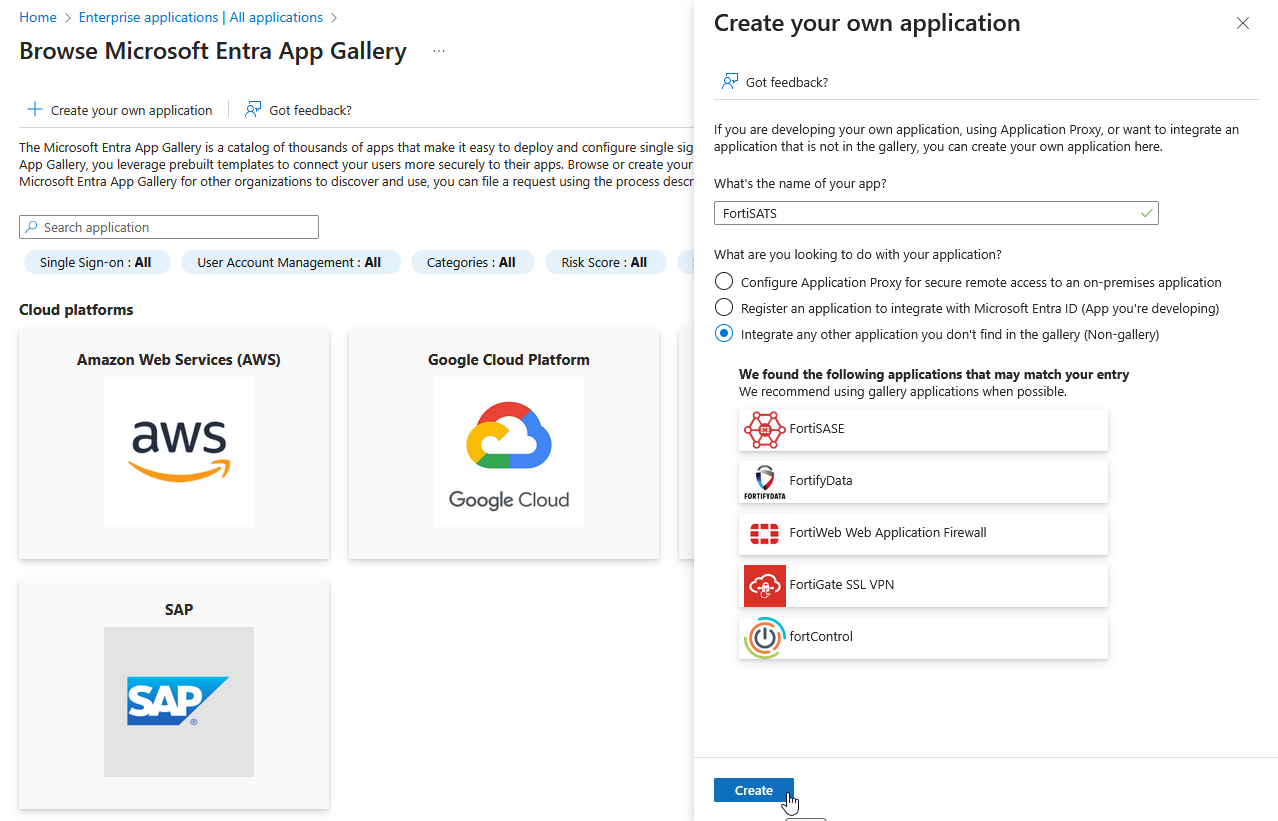Select the Non-gallery integrate application radio

tap(724, 334)
